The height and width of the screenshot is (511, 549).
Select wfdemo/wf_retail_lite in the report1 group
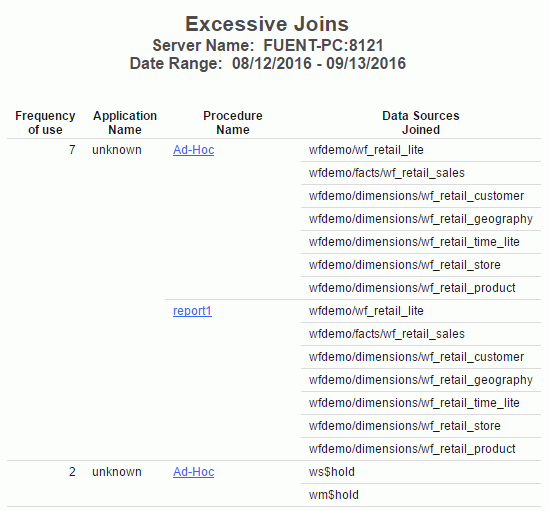366,311
